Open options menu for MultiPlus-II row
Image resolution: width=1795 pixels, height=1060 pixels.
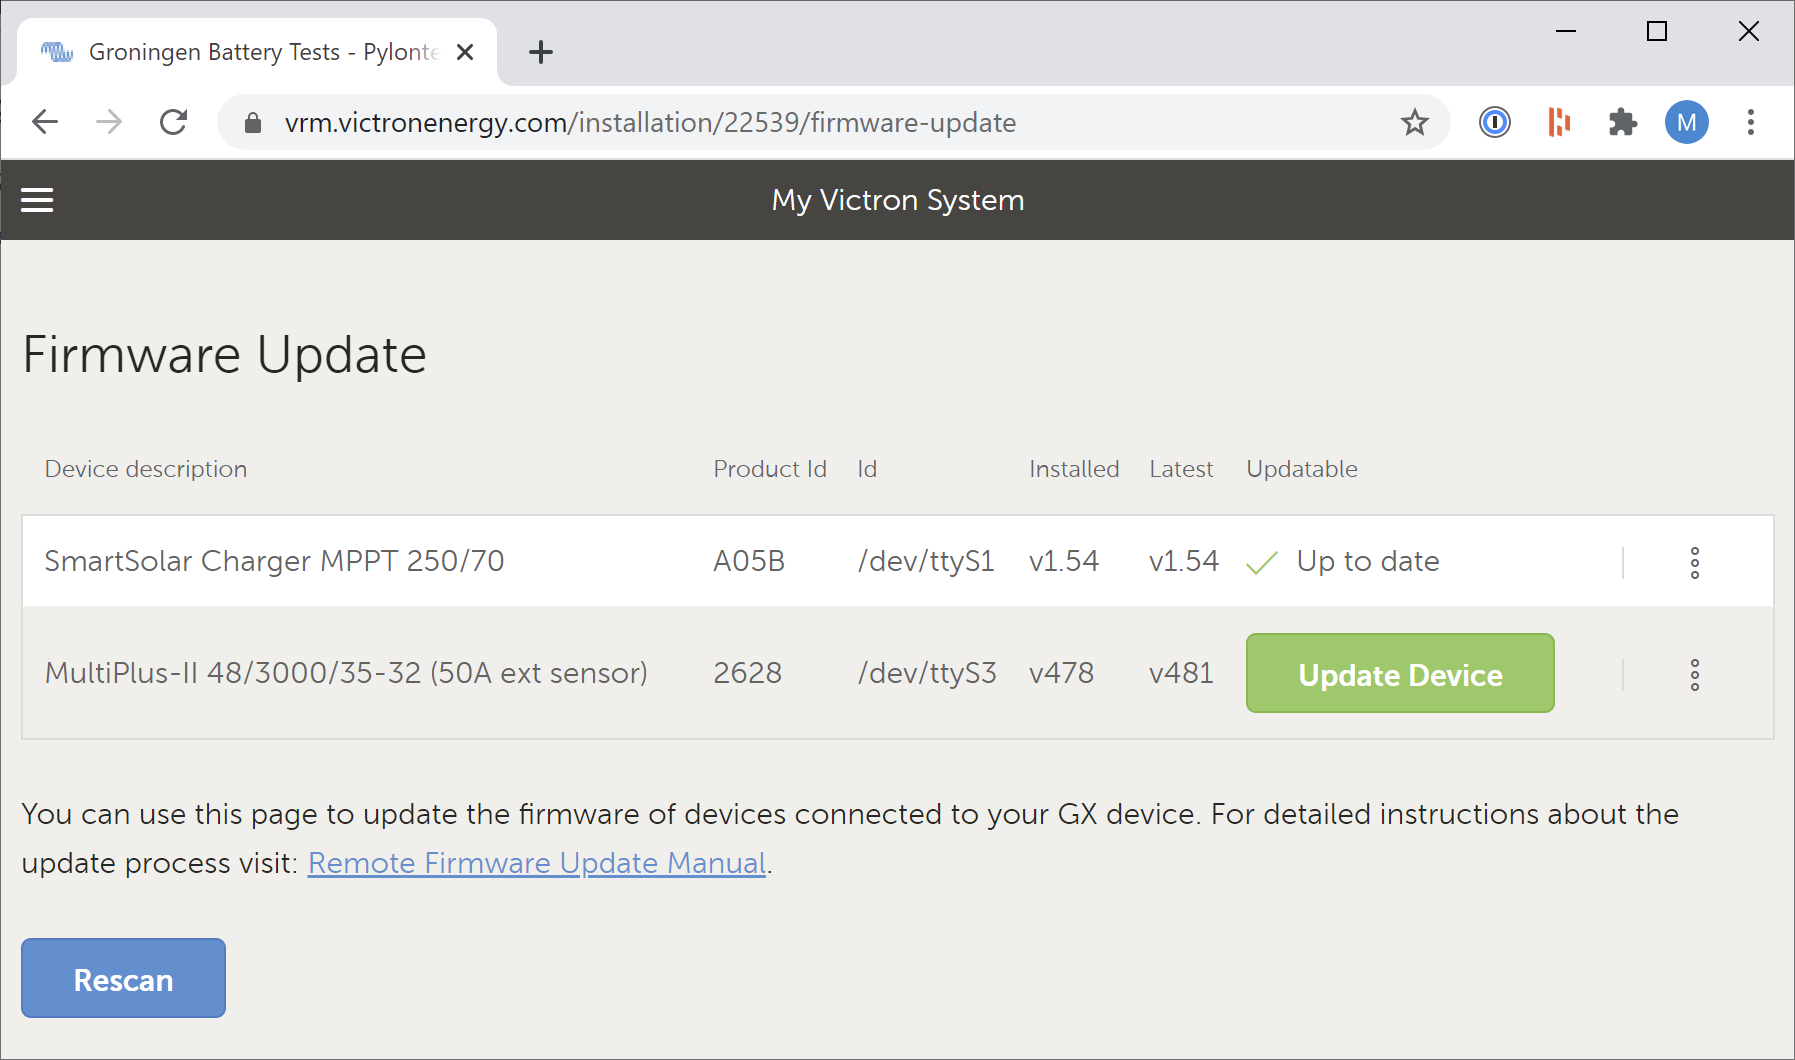coord(1694,675)
